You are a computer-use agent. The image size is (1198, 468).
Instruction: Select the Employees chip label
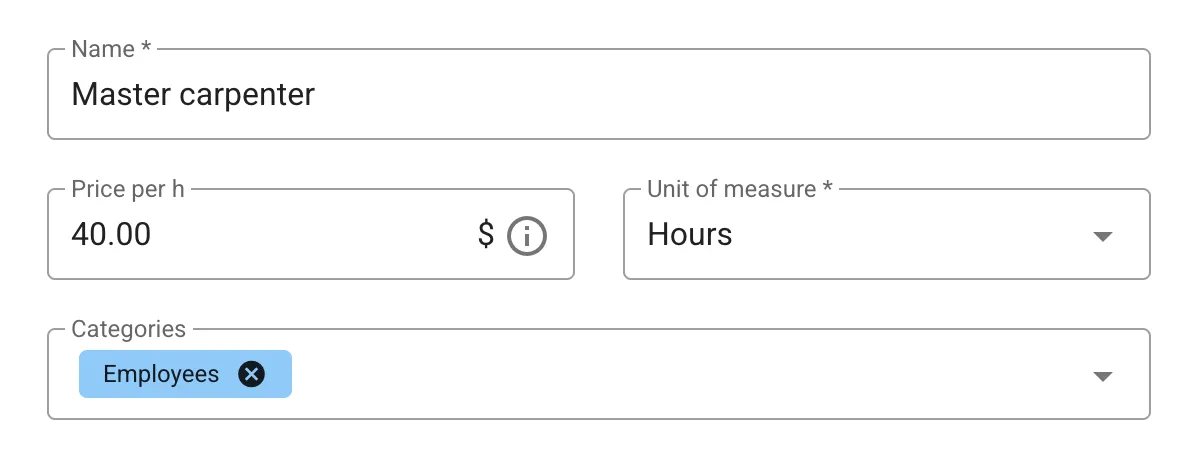(x=161, y=374)
